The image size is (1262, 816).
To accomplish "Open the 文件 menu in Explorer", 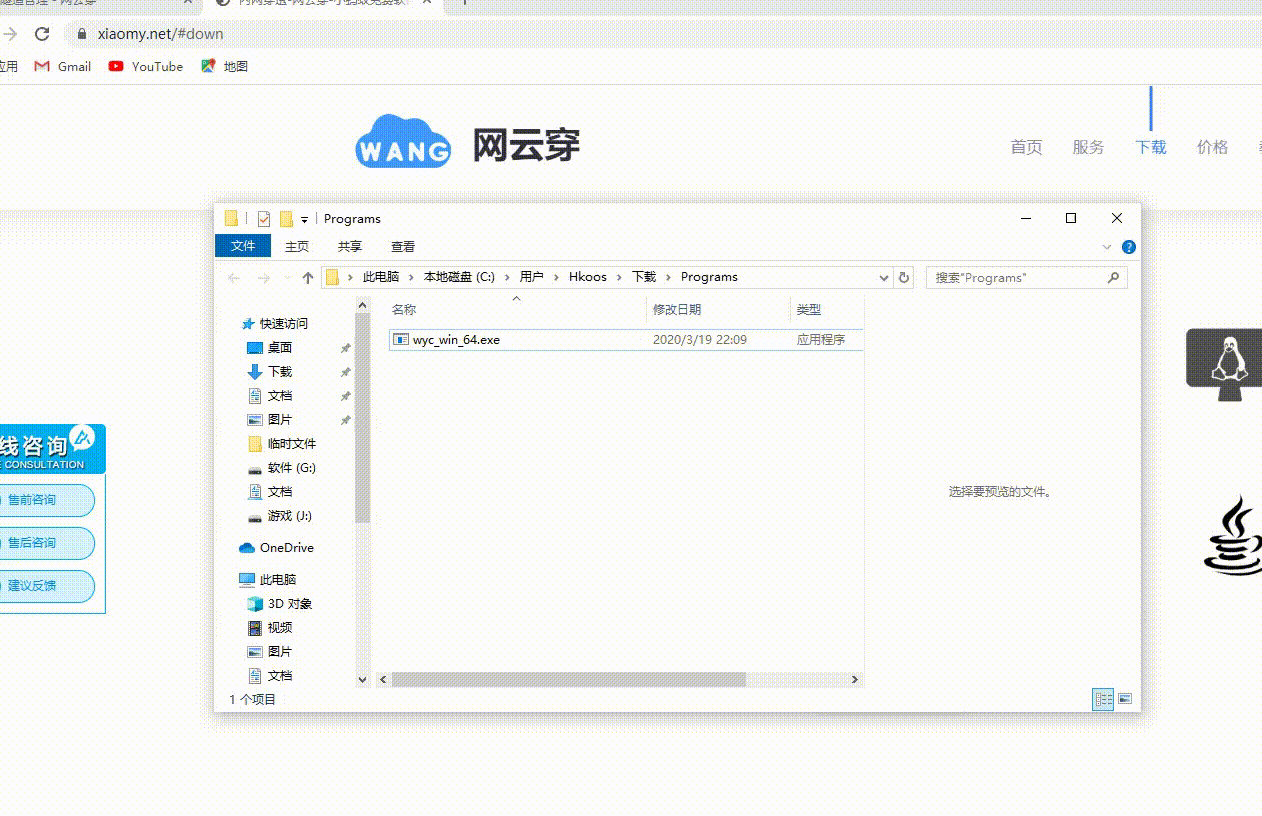I will (243, 247).
